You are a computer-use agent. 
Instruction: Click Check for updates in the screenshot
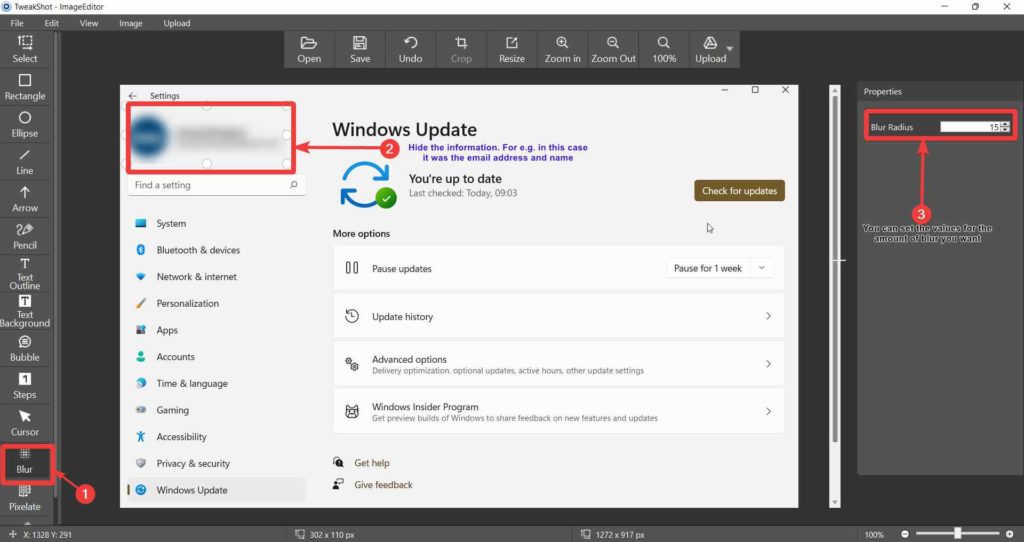coord(739,191)
